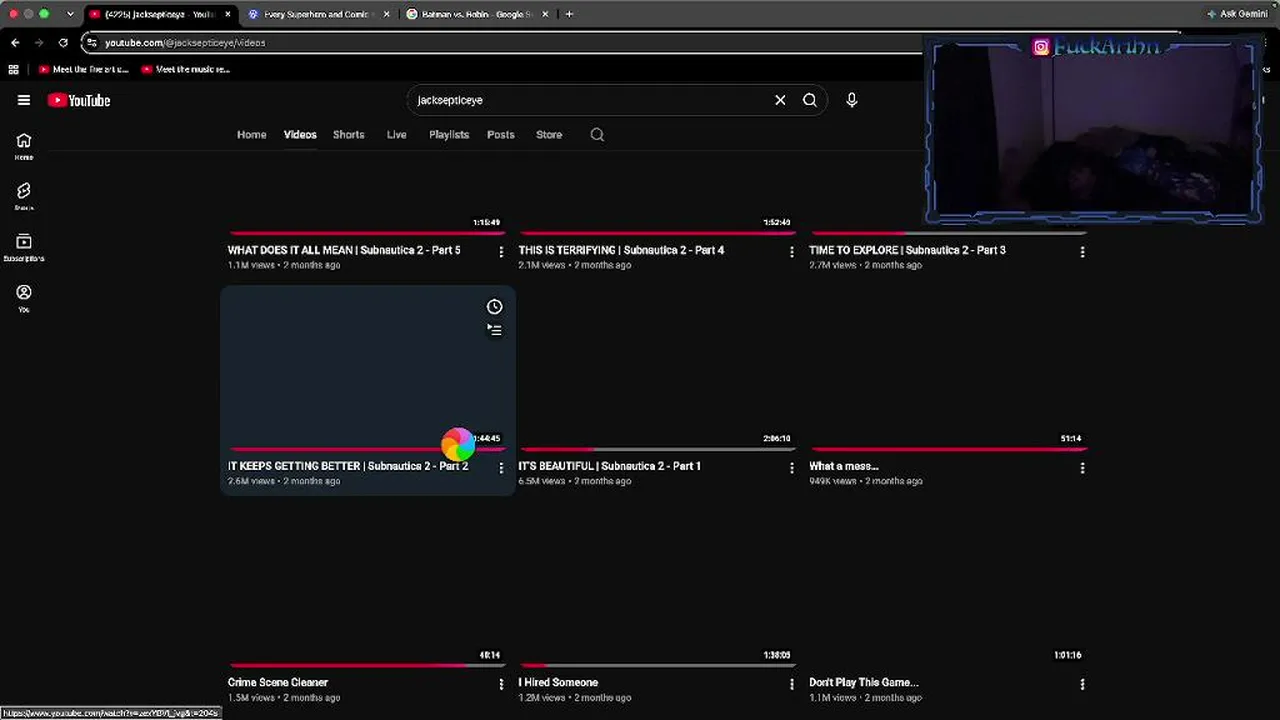Open WHAT DOES IT ALL MEAN video title
Screen dimensions: 1280x720
(x=344, y=250)
